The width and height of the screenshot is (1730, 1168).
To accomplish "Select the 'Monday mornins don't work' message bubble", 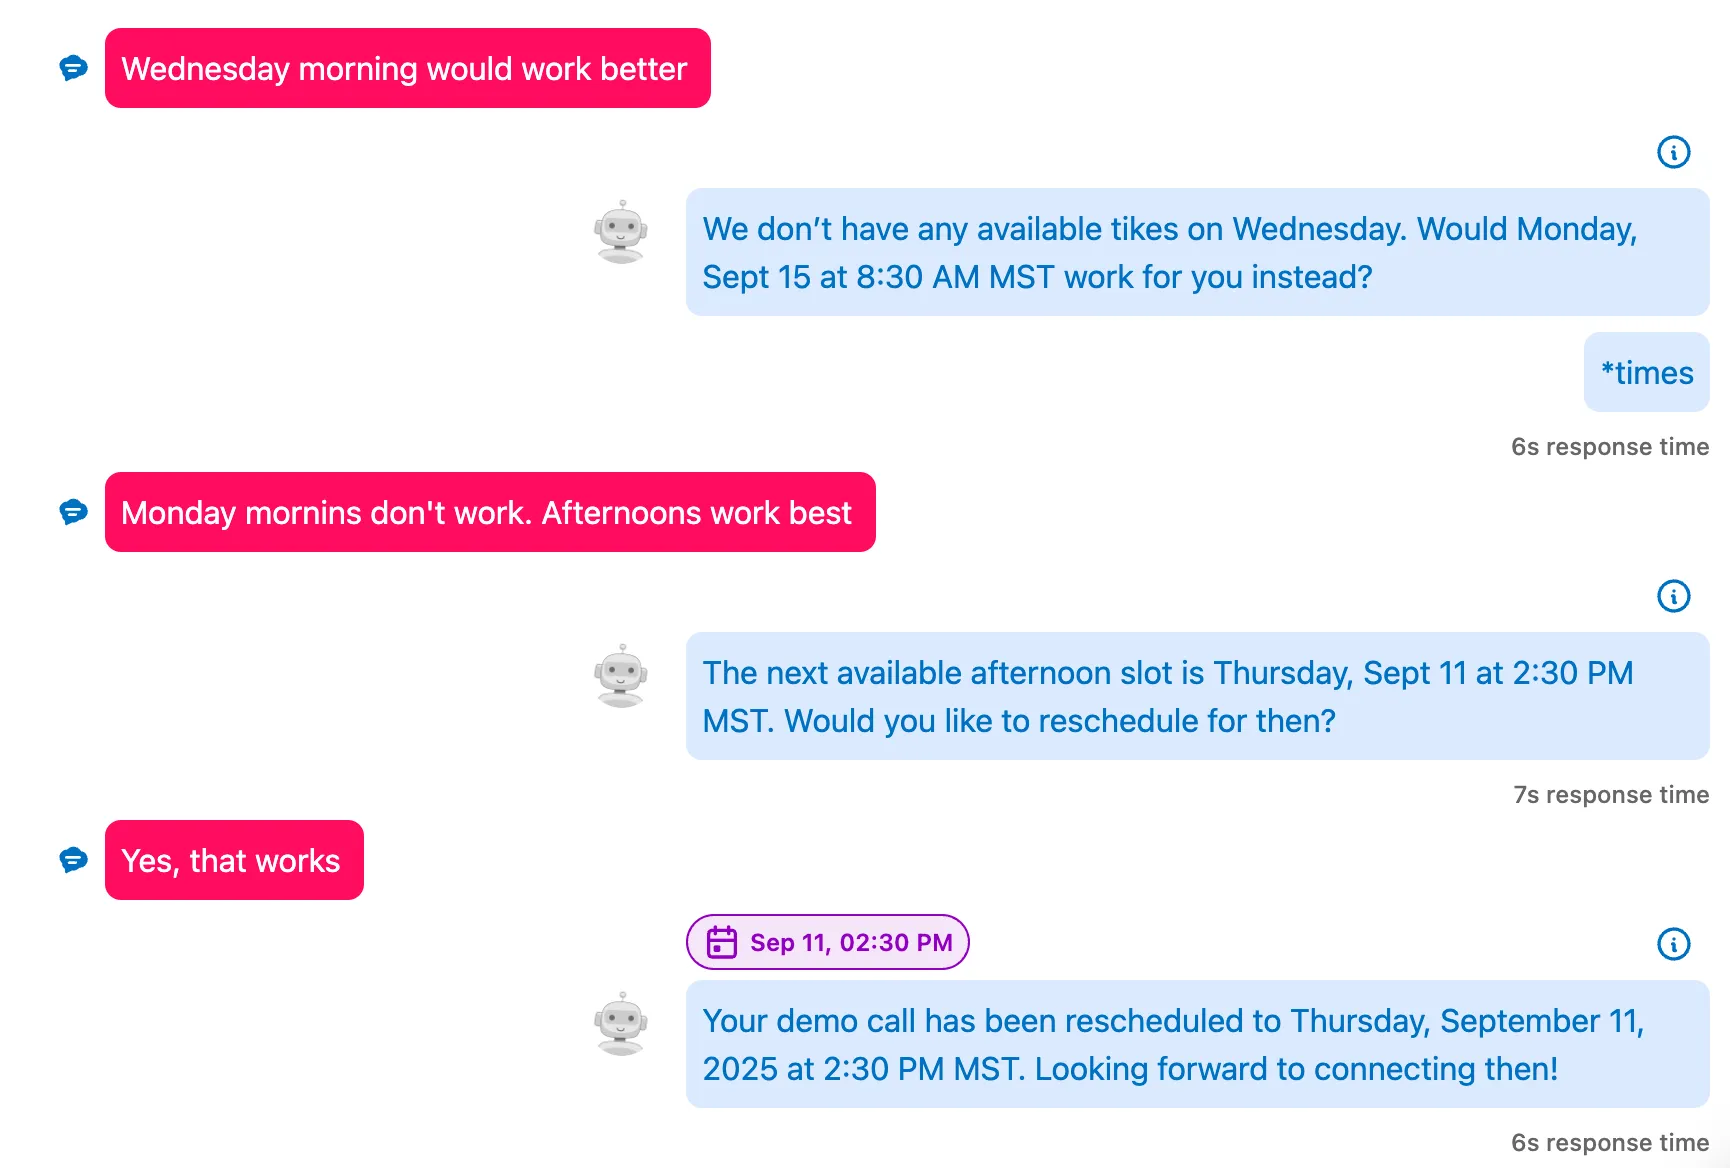I will pyautogui.click(x=490, y=512).
